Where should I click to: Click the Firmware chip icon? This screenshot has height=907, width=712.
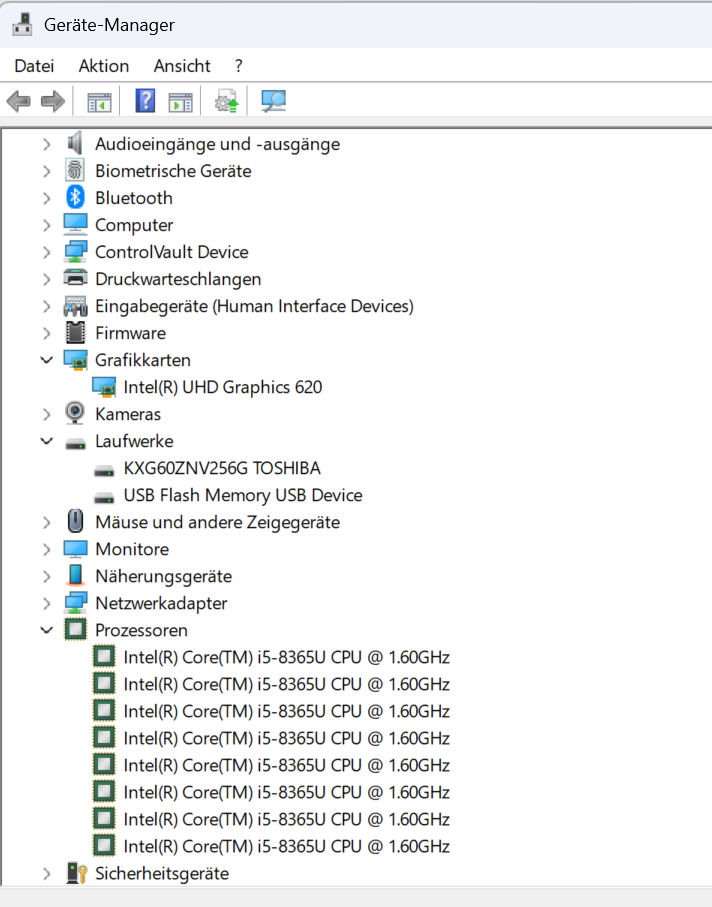[75, 333]
